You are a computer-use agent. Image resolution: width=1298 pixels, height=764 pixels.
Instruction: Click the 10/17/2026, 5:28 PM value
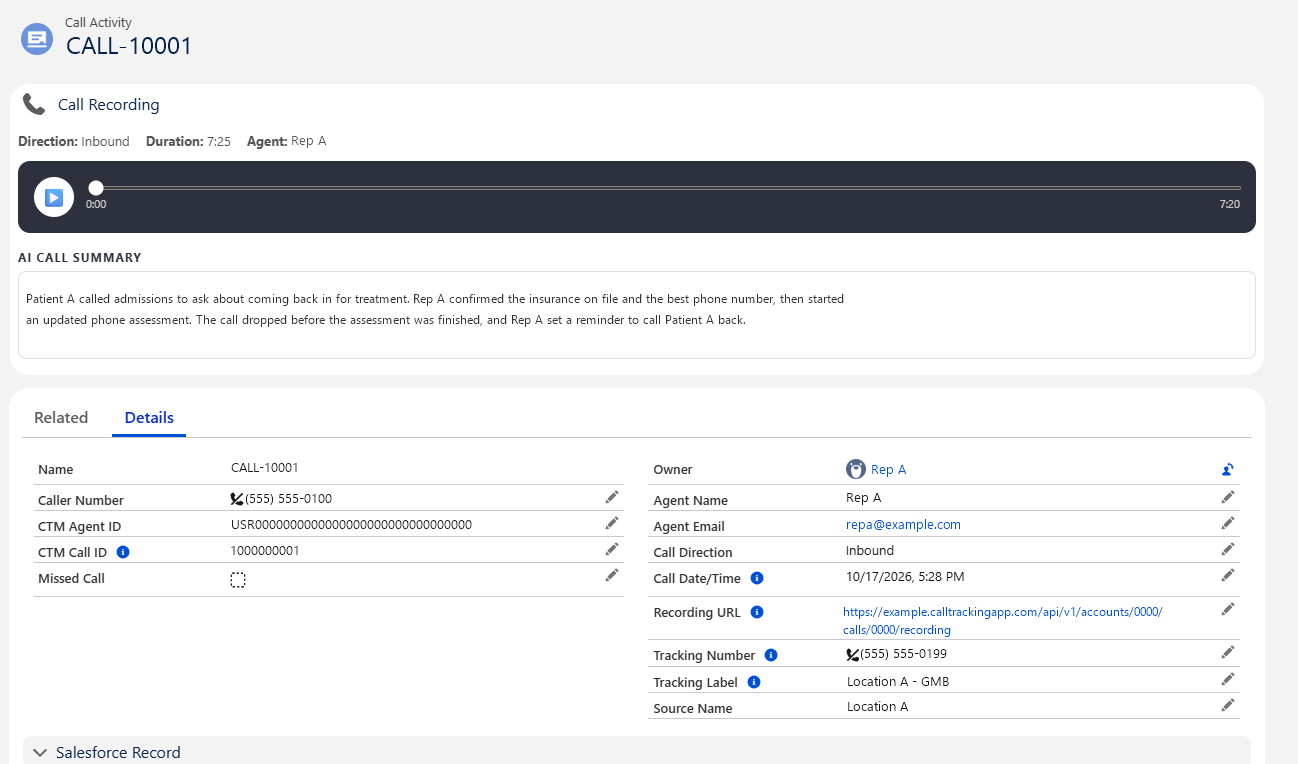(x=905, y=576)
